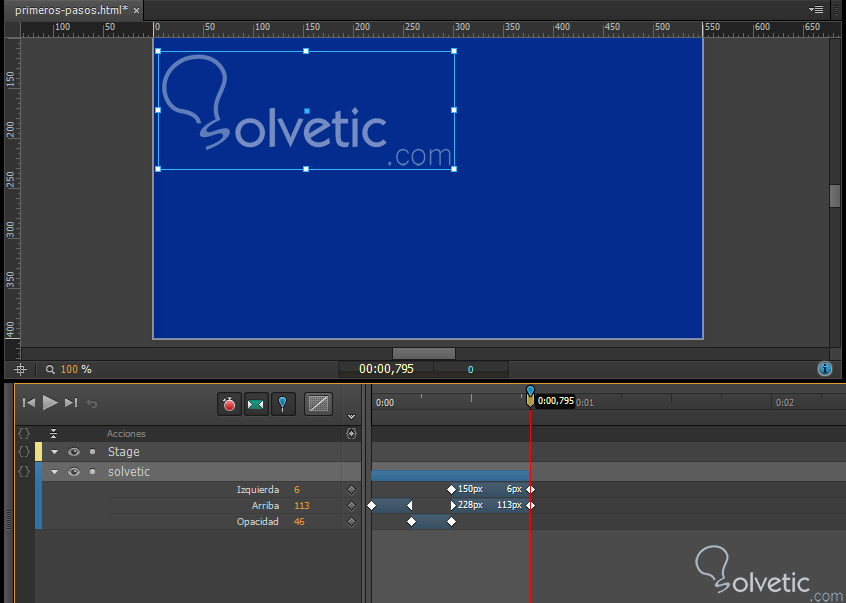Click the bottom-right selection handle of the logo
This screenshot has height=603, width=846.
454,169
